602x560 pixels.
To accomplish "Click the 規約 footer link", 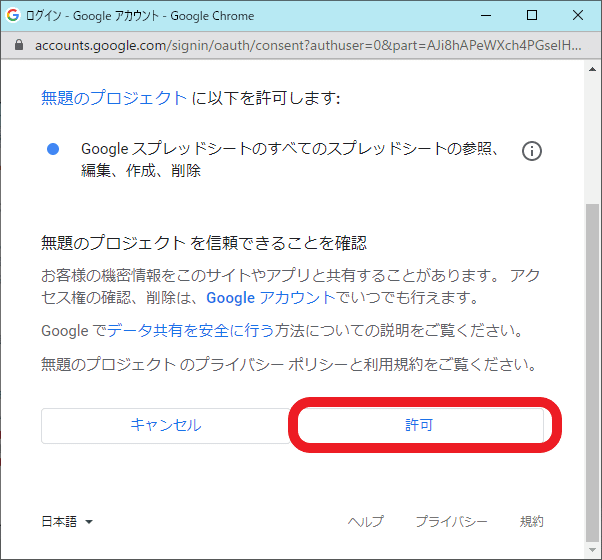I will click(x=531, y=521).
